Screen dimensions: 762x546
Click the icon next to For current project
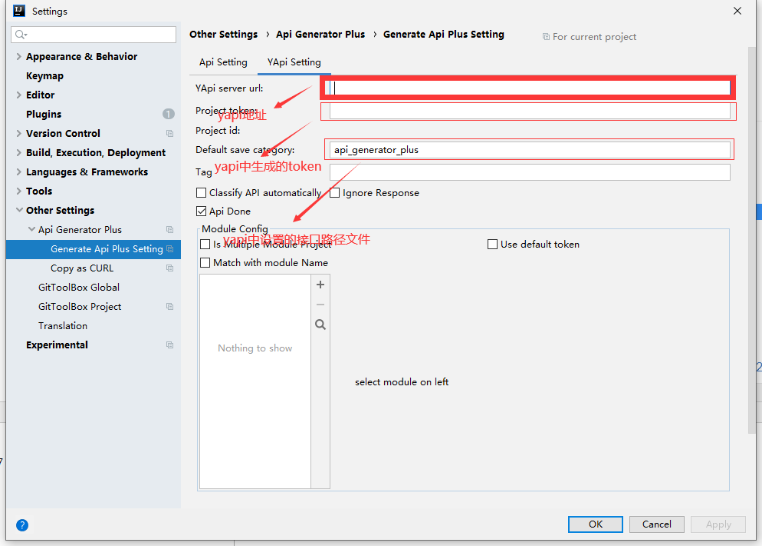click(x=546, y=37)
